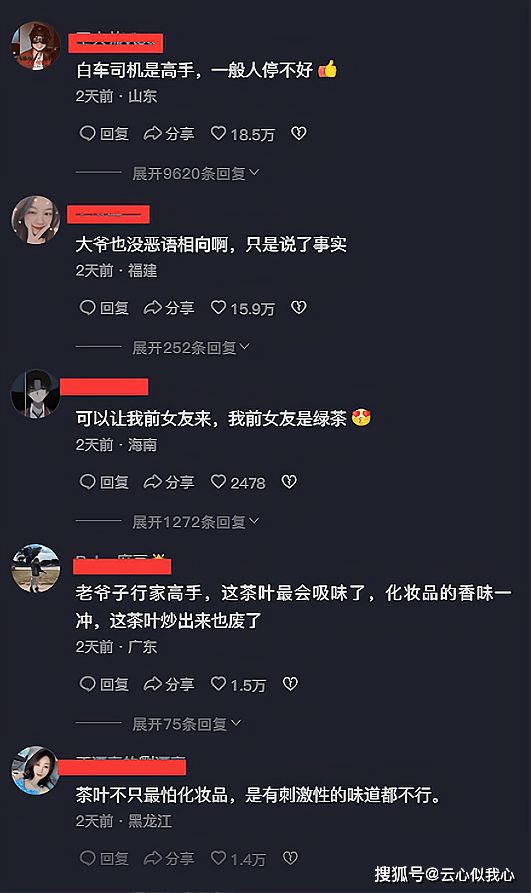The width and height of the screenshot is (531, 893).
Task: Dislike the 前女友是绿茶 comment
Action: [289, 482]
